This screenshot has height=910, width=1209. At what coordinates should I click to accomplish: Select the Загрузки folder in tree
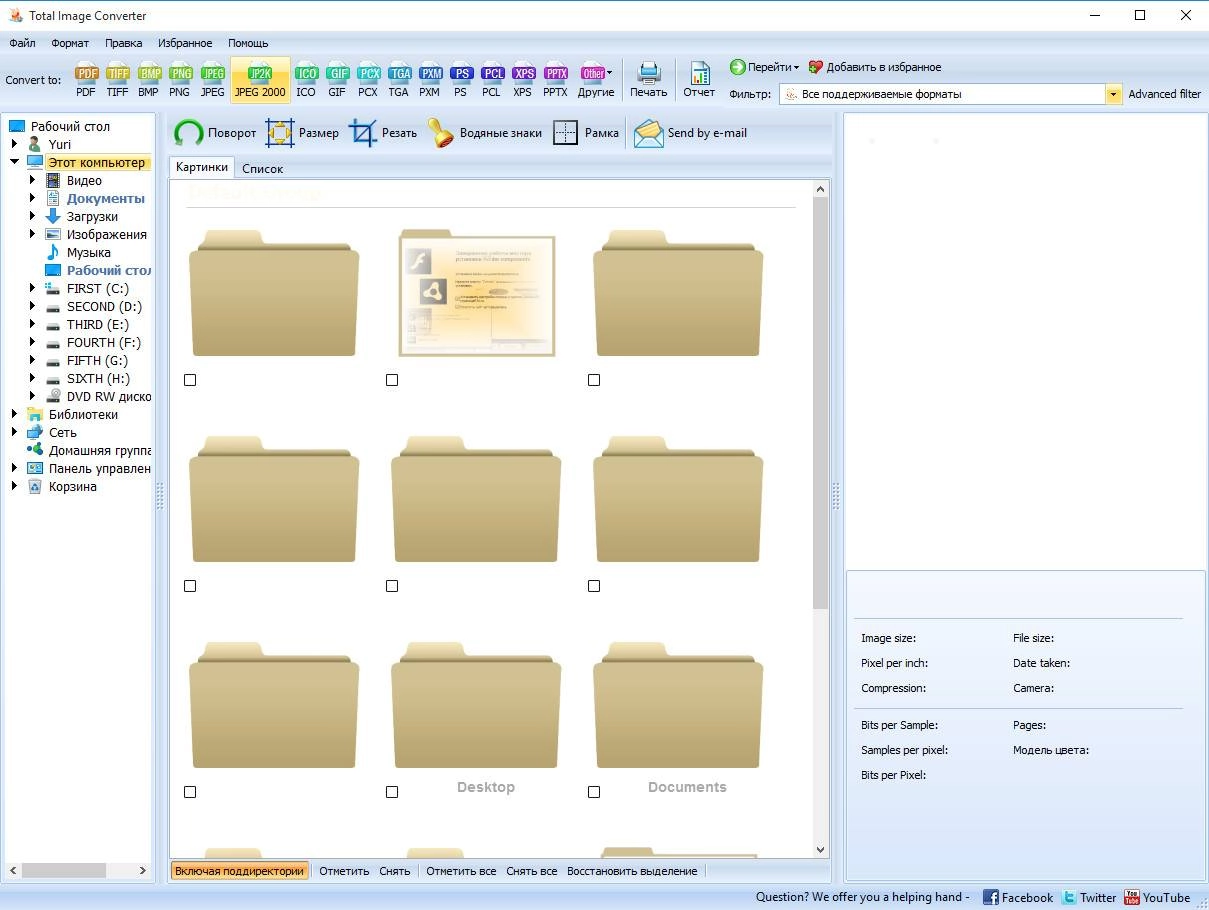coord(92,217)
